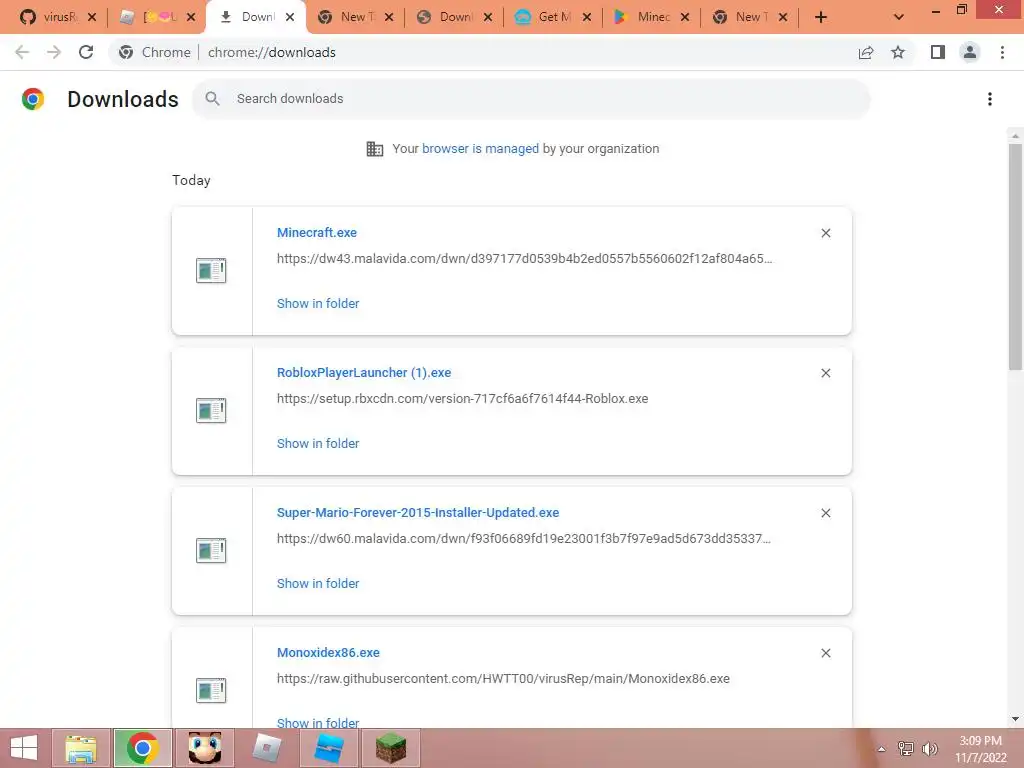Close the Minec tab
Viewport: 1024px width, 768px height.
(684, 18)
